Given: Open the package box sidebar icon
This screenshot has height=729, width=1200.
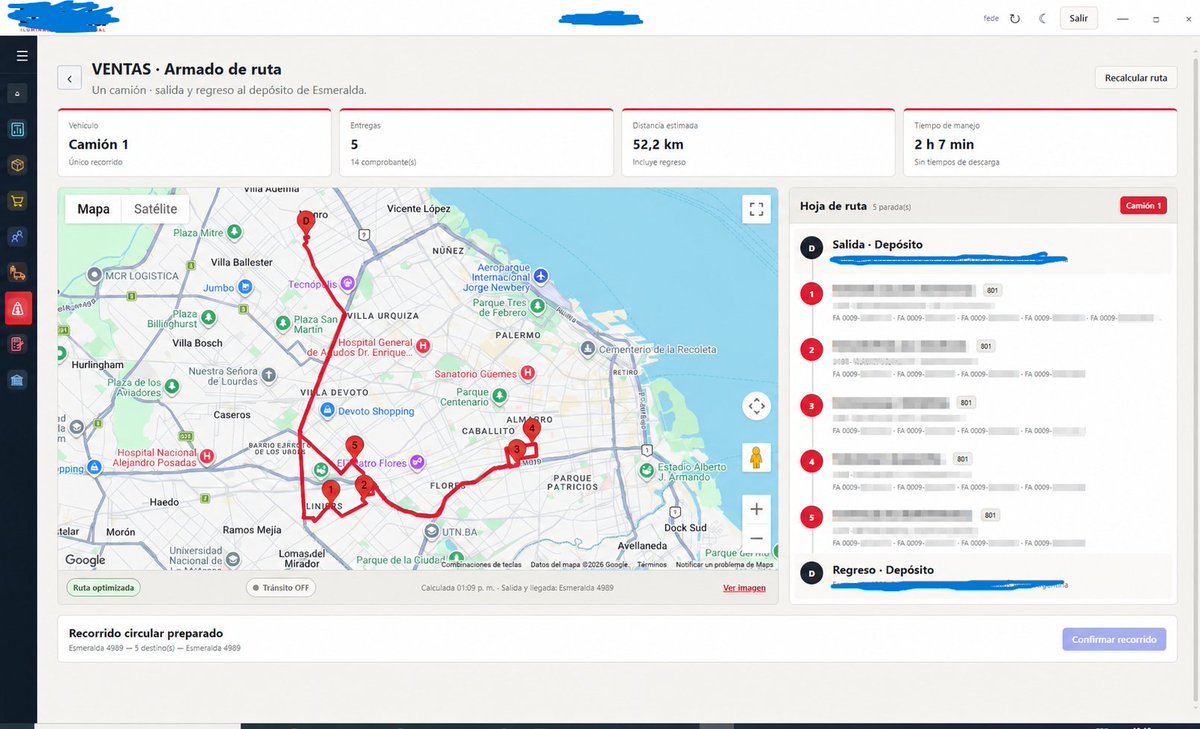Looking at the screenshot, I should pos(18,165).
